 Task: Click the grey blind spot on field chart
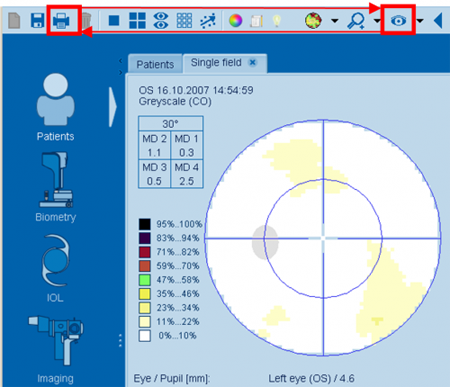(265, 242)
